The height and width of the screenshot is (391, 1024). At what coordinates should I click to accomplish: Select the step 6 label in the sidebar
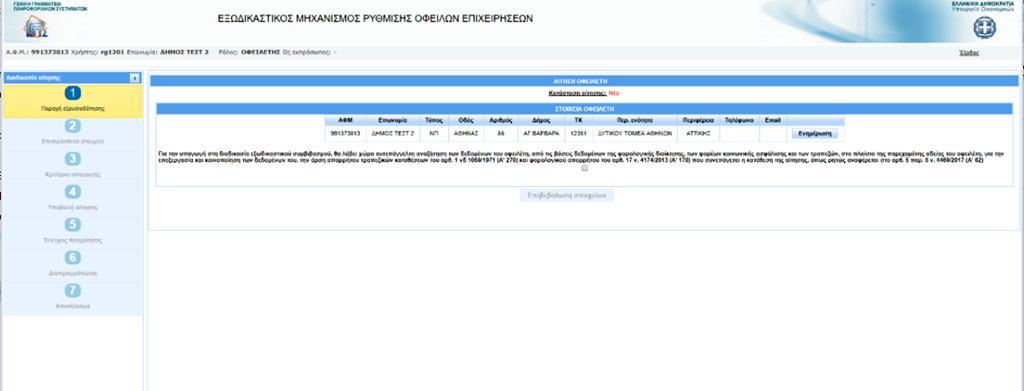[72, 274]
